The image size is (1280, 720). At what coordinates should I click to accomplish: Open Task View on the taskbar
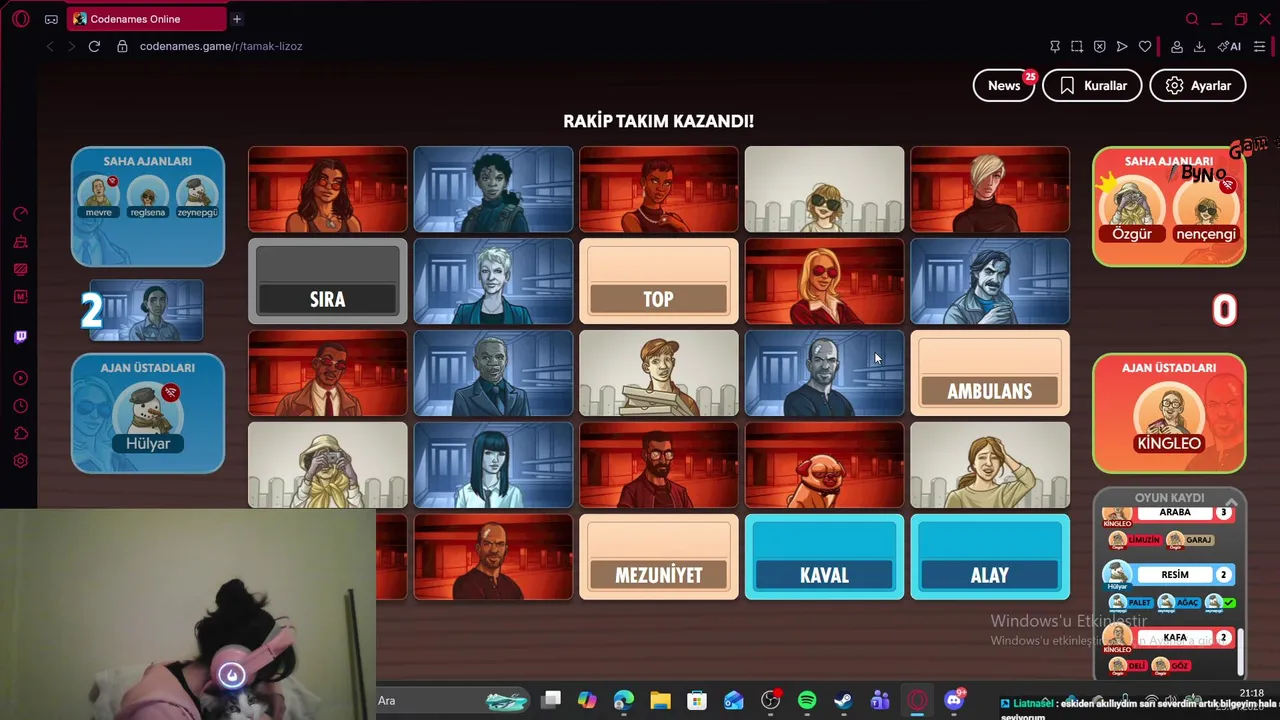click(x=551, y=701)
